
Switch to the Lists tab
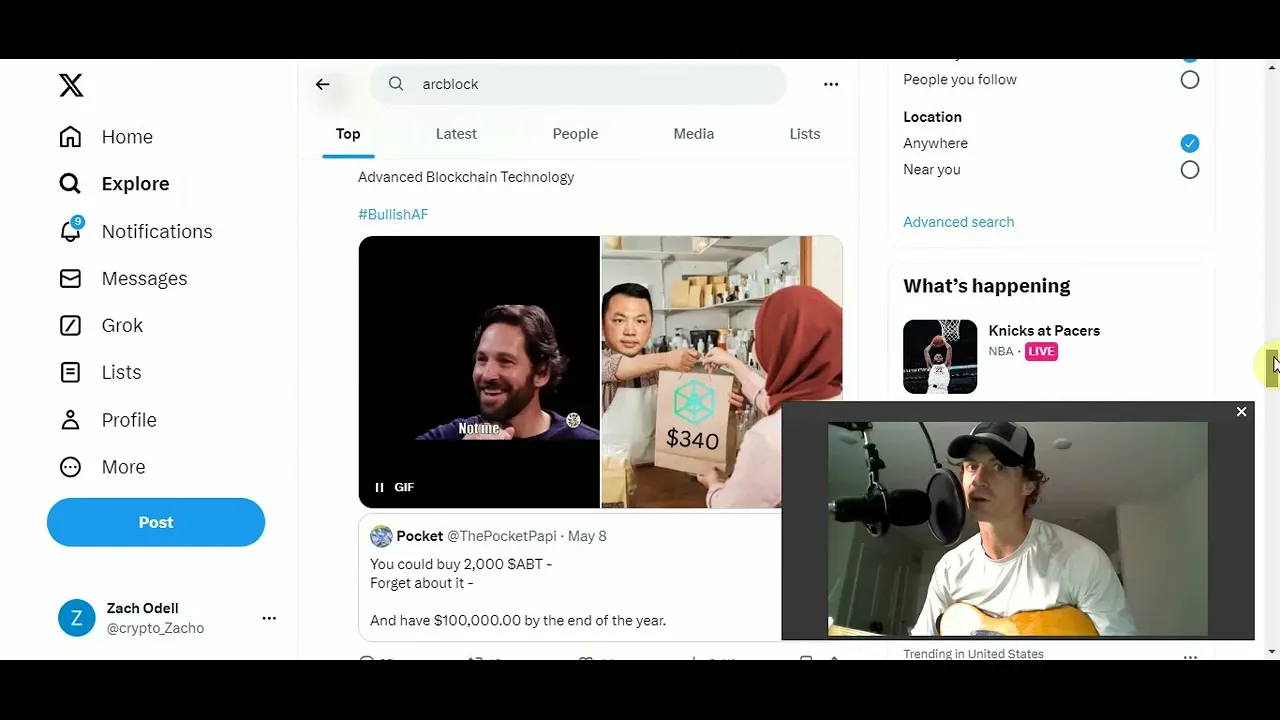tap(805, 134)
